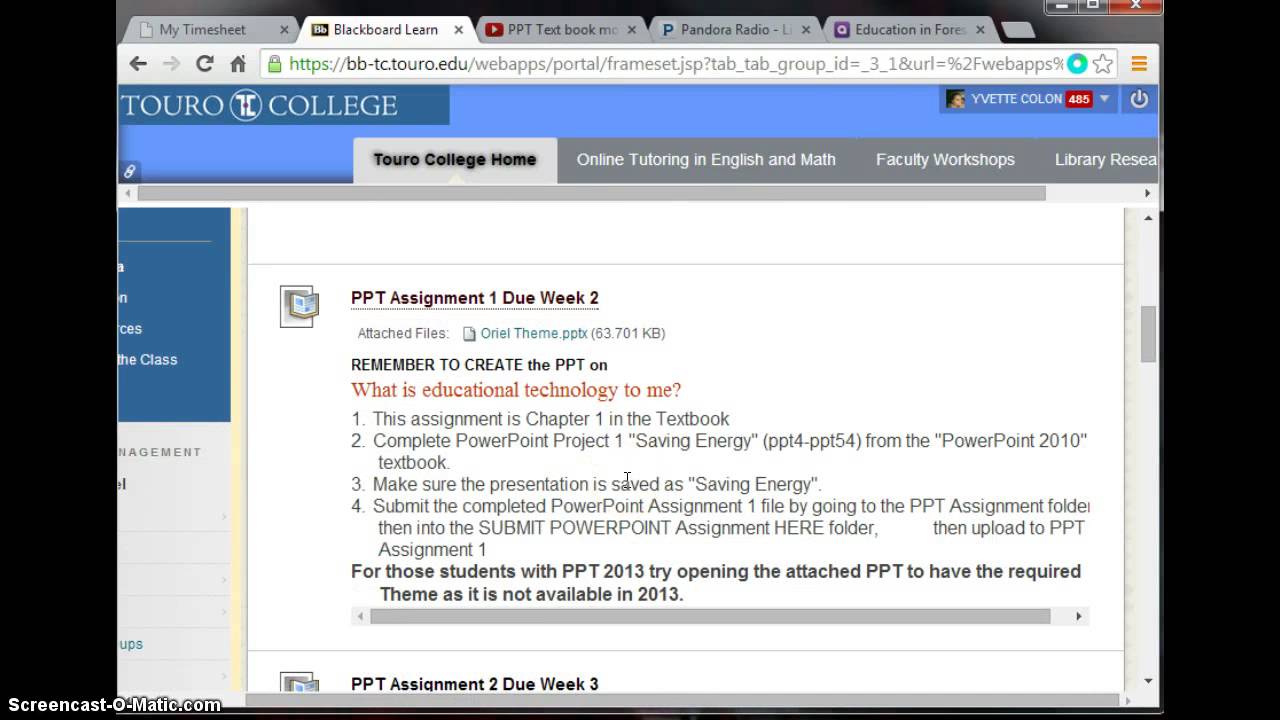Go back with the browser back arrow
Image resolution: width=1280 pixels, height=720 pixels.
pyautogui.click(x=138, y=64)
